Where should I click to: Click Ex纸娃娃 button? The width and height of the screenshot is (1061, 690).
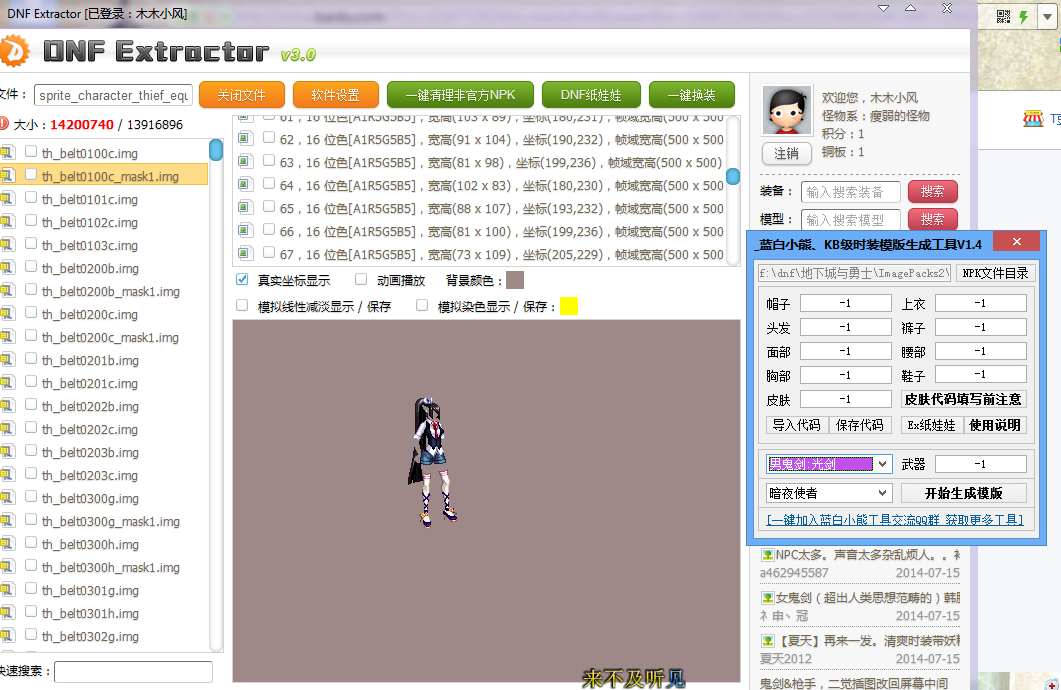[x=932, y=425]
